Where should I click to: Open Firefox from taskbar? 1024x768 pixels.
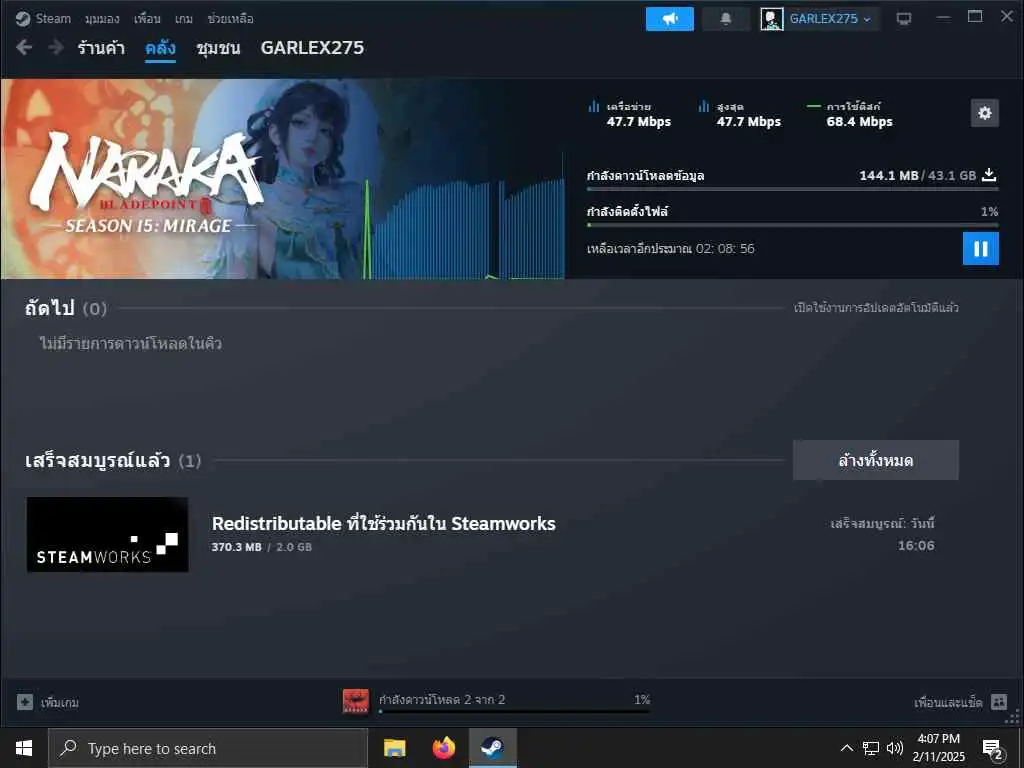443,748
